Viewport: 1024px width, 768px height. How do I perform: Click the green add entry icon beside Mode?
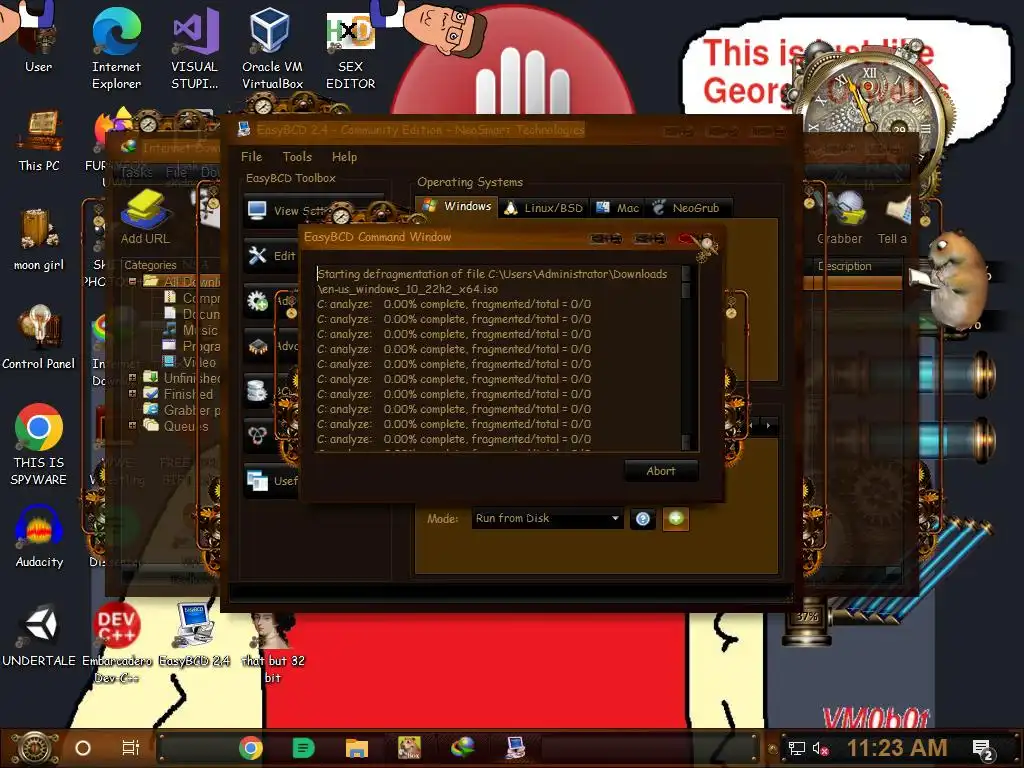point(676,519)
